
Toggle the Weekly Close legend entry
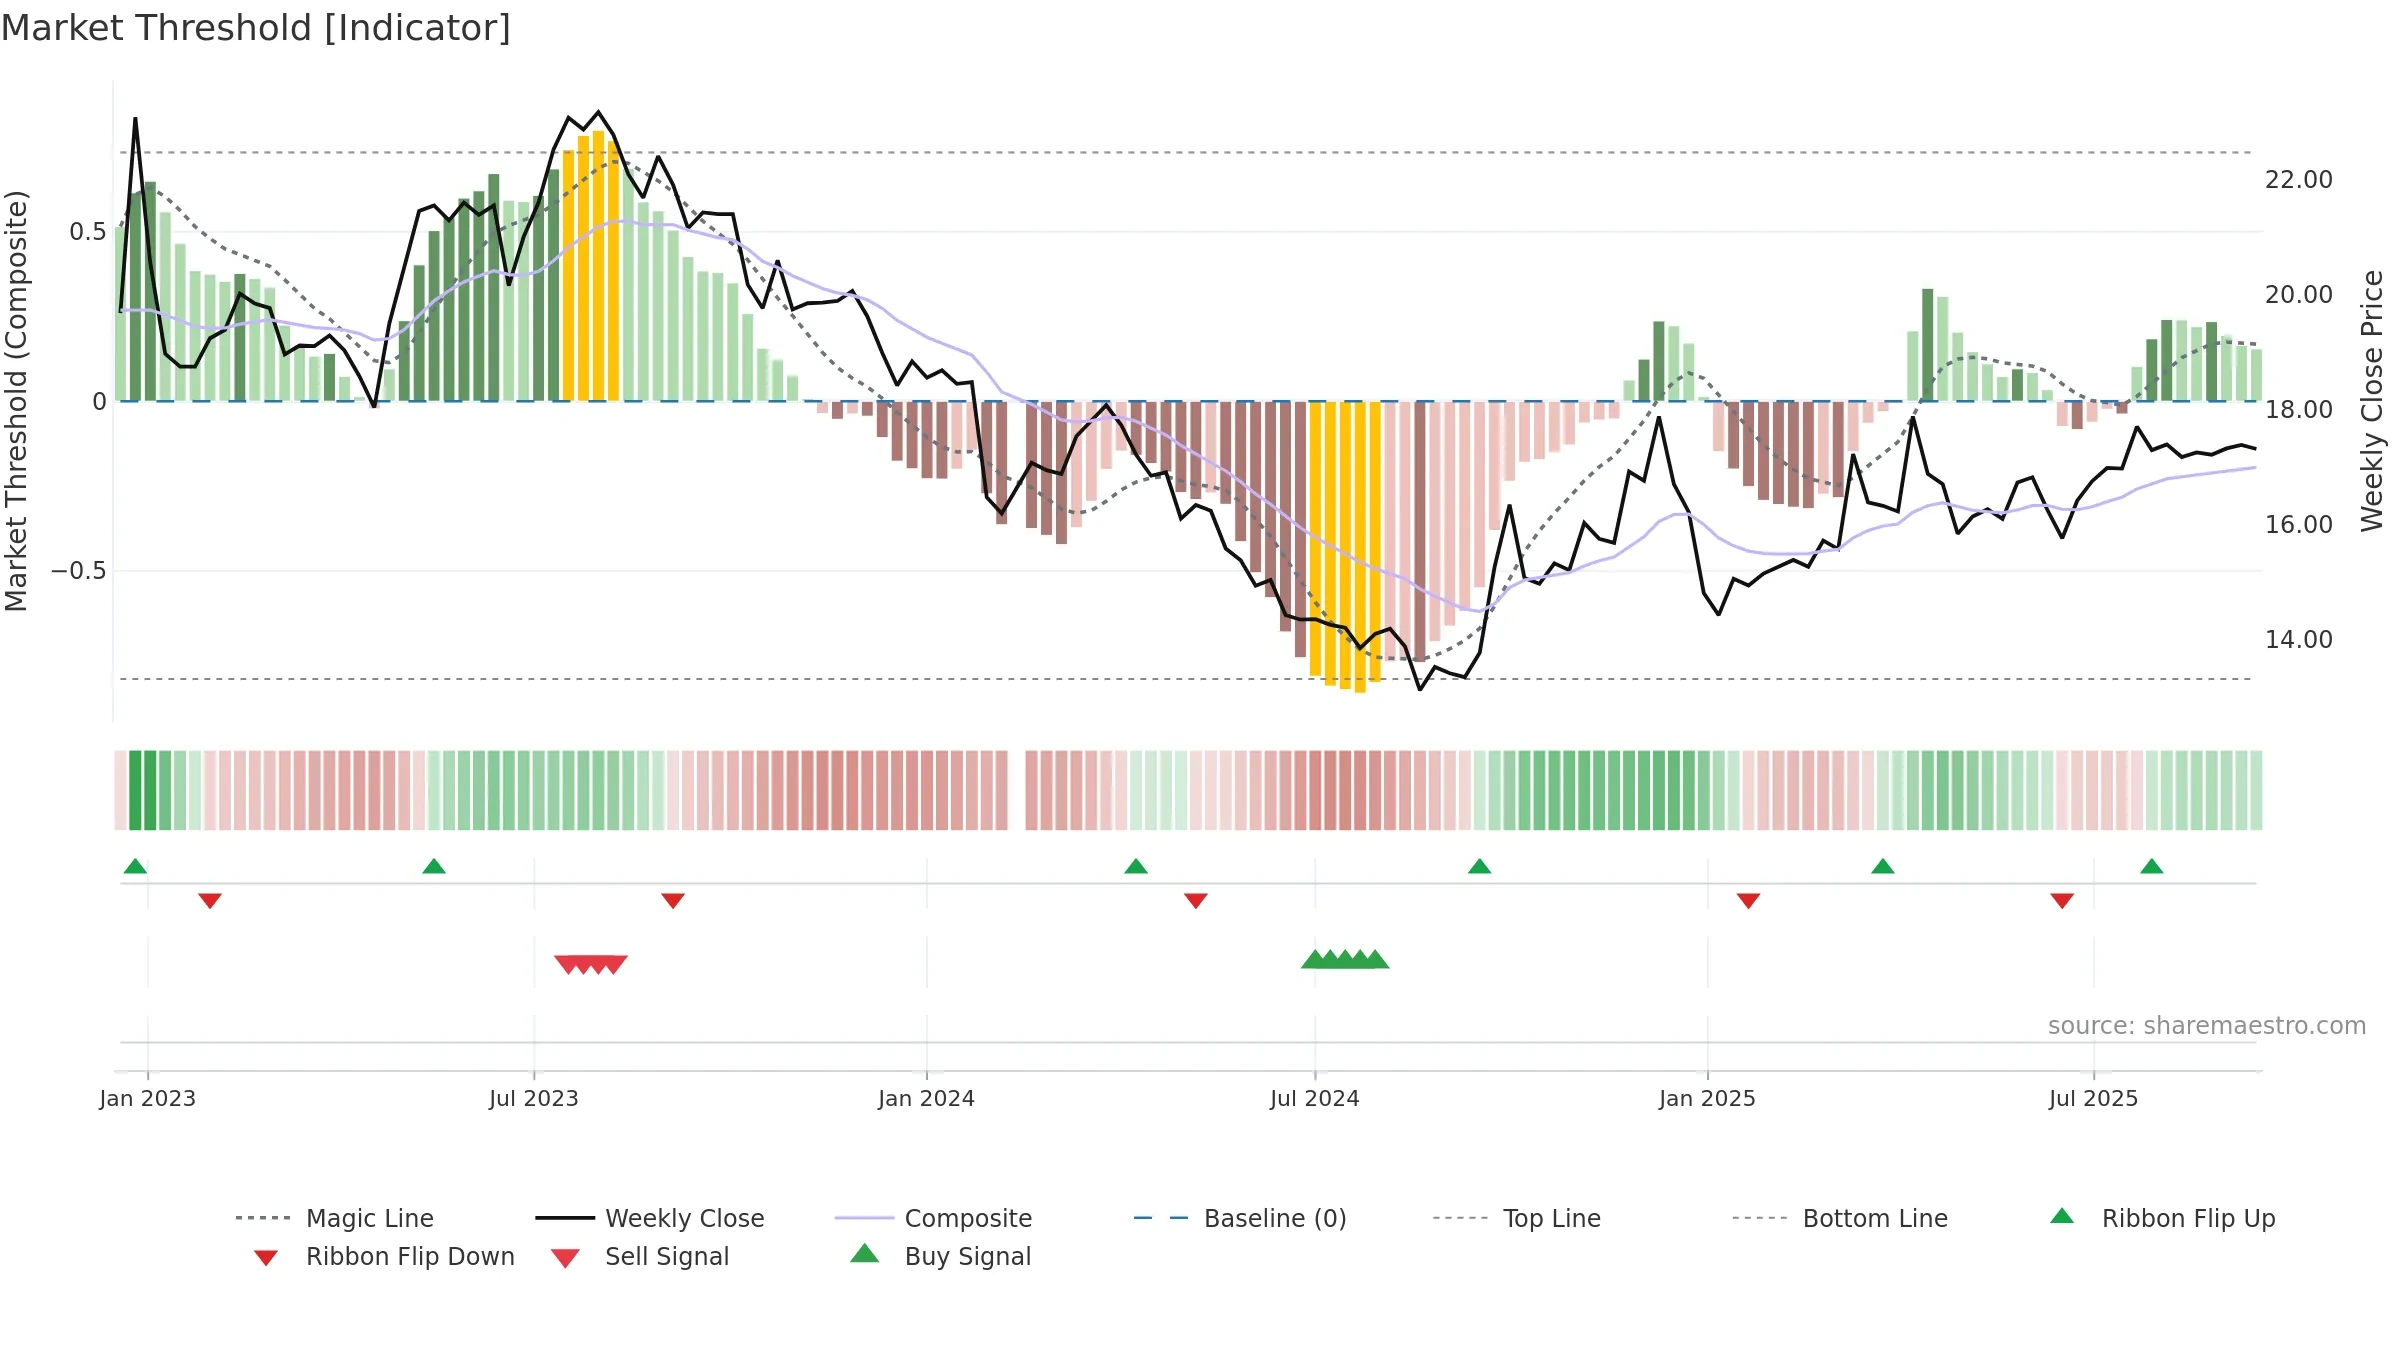(x=650, y=1218)
